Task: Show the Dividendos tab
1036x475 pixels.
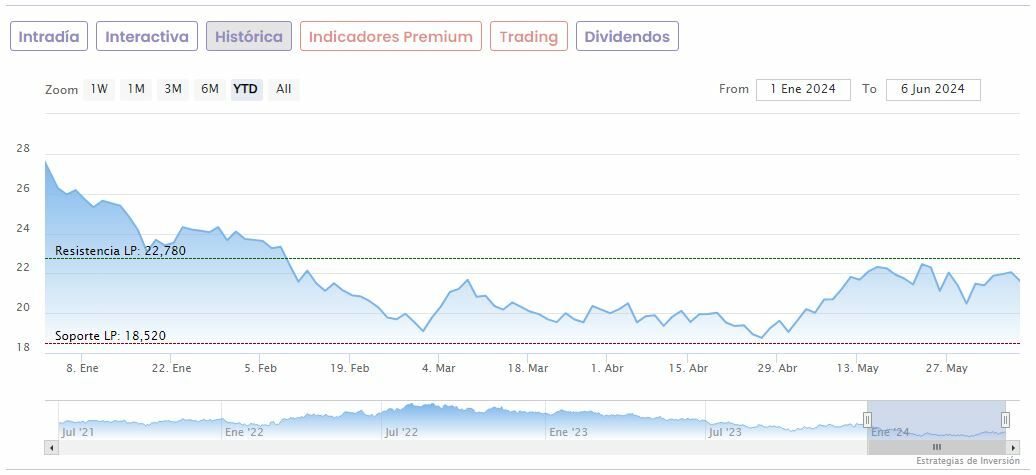Action: (x=627, y=37)
